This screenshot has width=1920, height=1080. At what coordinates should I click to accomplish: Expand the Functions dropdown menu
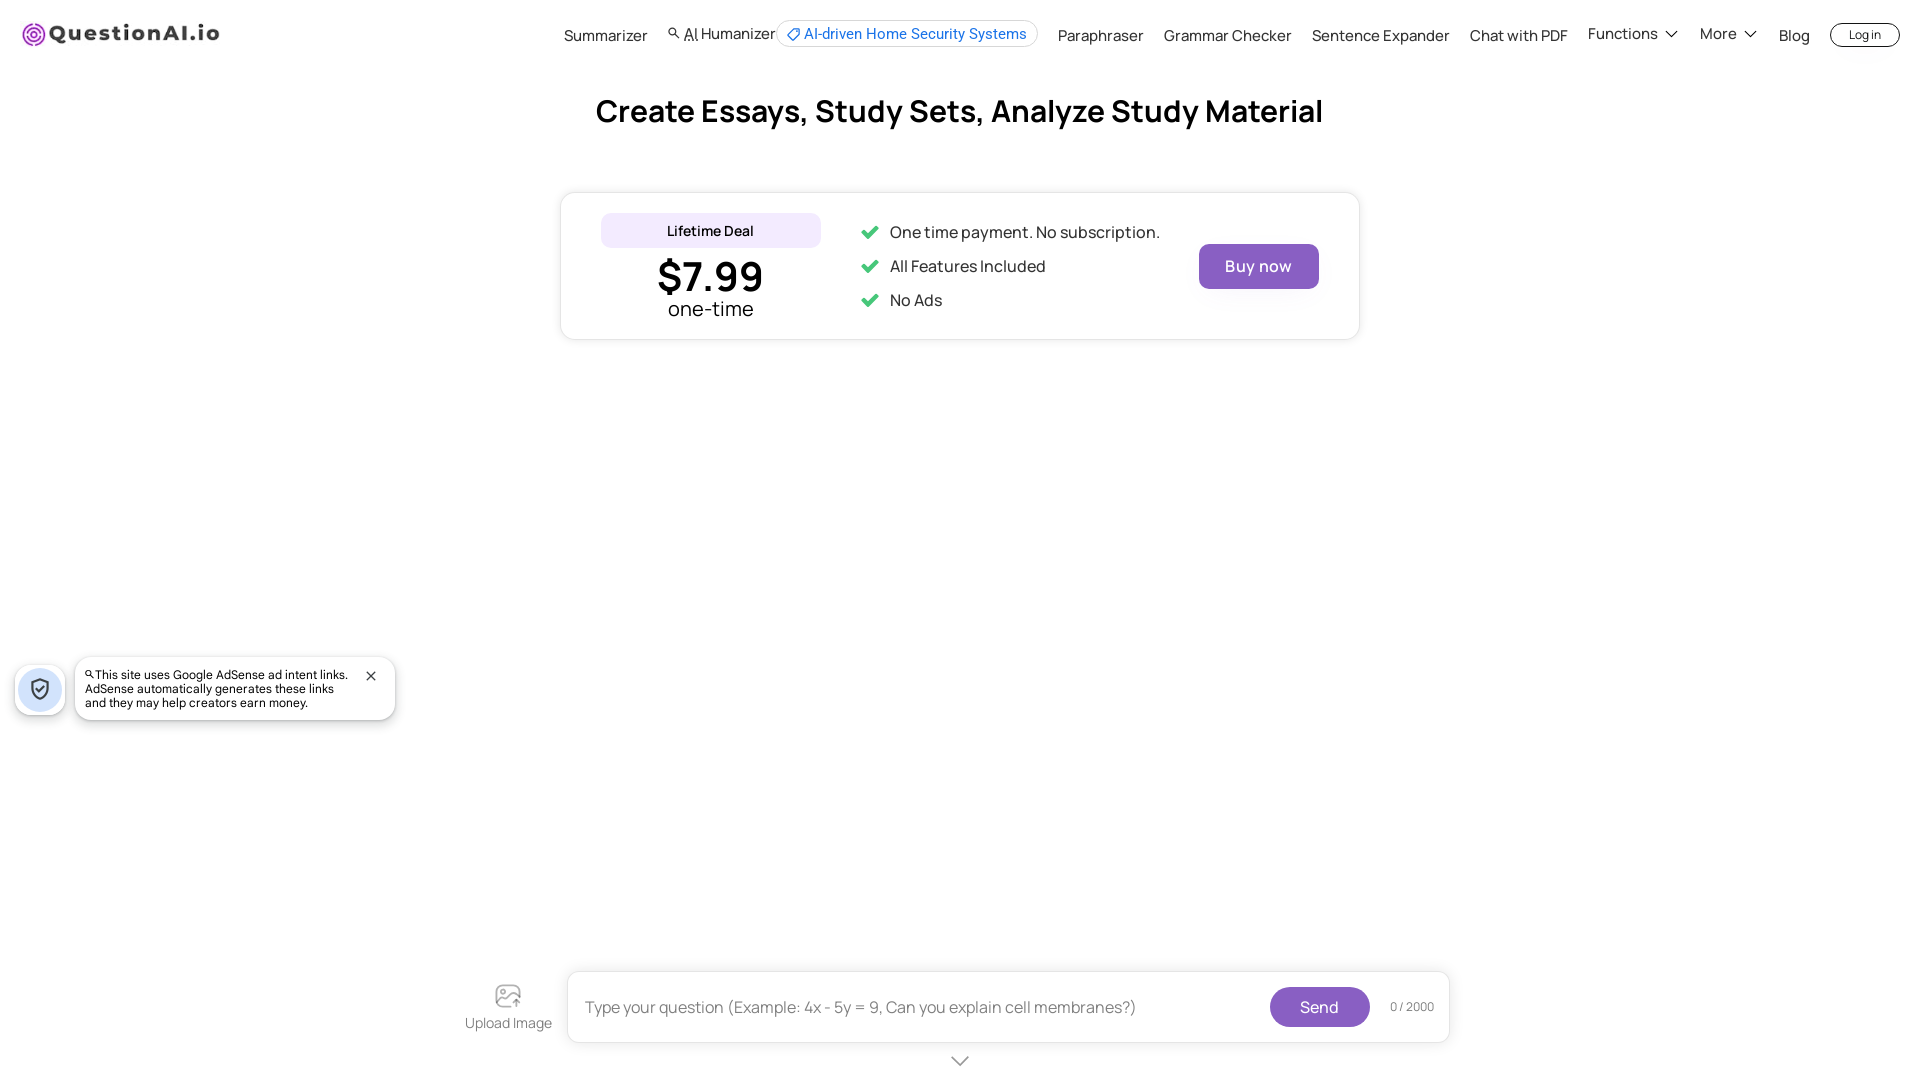(x=1633, y=34)
